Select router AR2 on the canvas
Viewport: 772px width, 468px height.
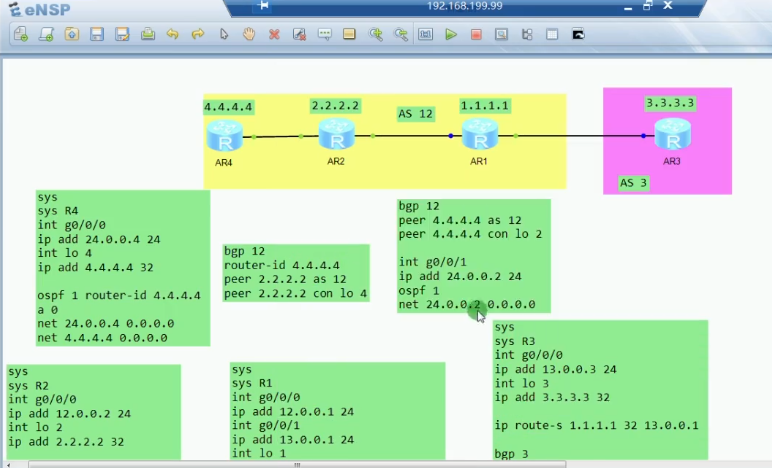337,134
